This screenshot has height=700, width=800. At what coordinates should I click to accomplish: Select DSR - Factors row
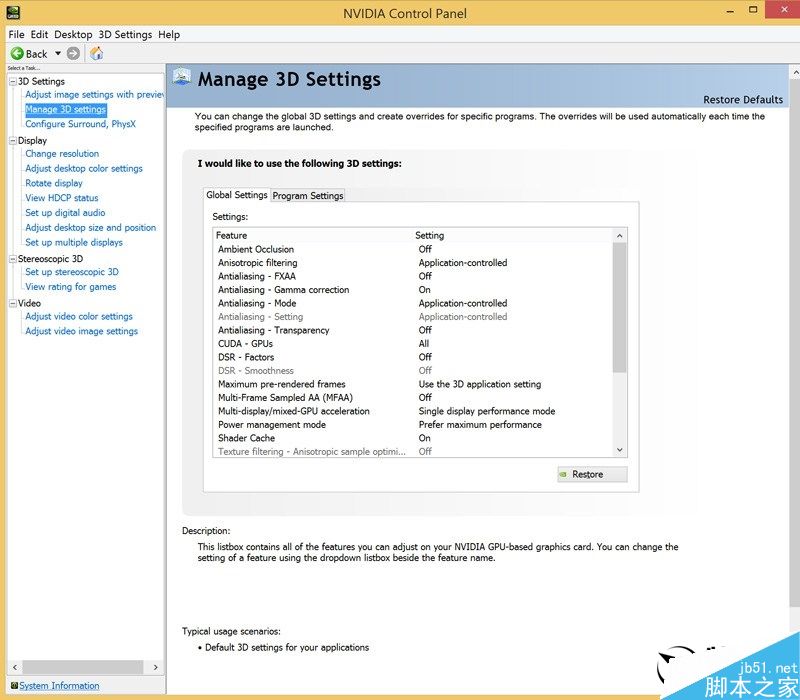tap(413, 357)
